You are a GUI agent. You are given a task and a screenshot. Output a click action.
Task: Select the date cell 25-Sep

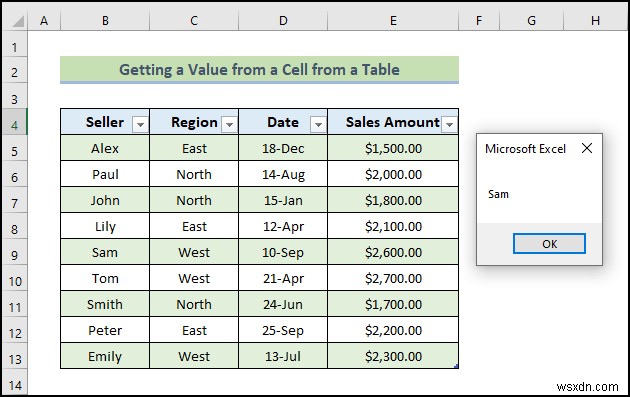tap(283, 330)
